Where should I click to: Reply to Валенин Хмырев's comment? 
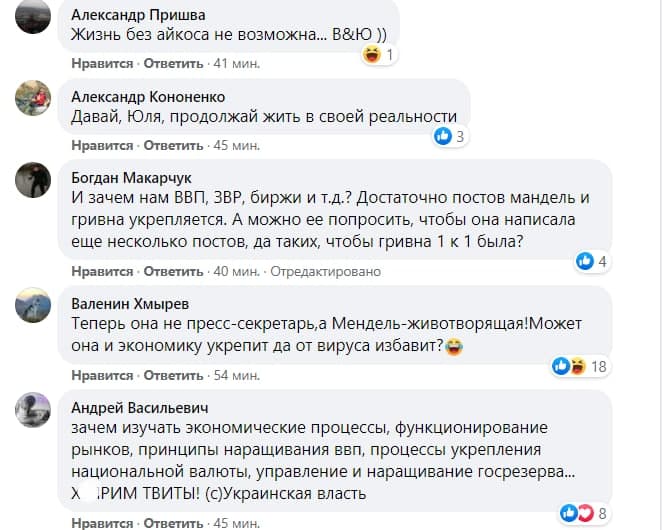174,376
